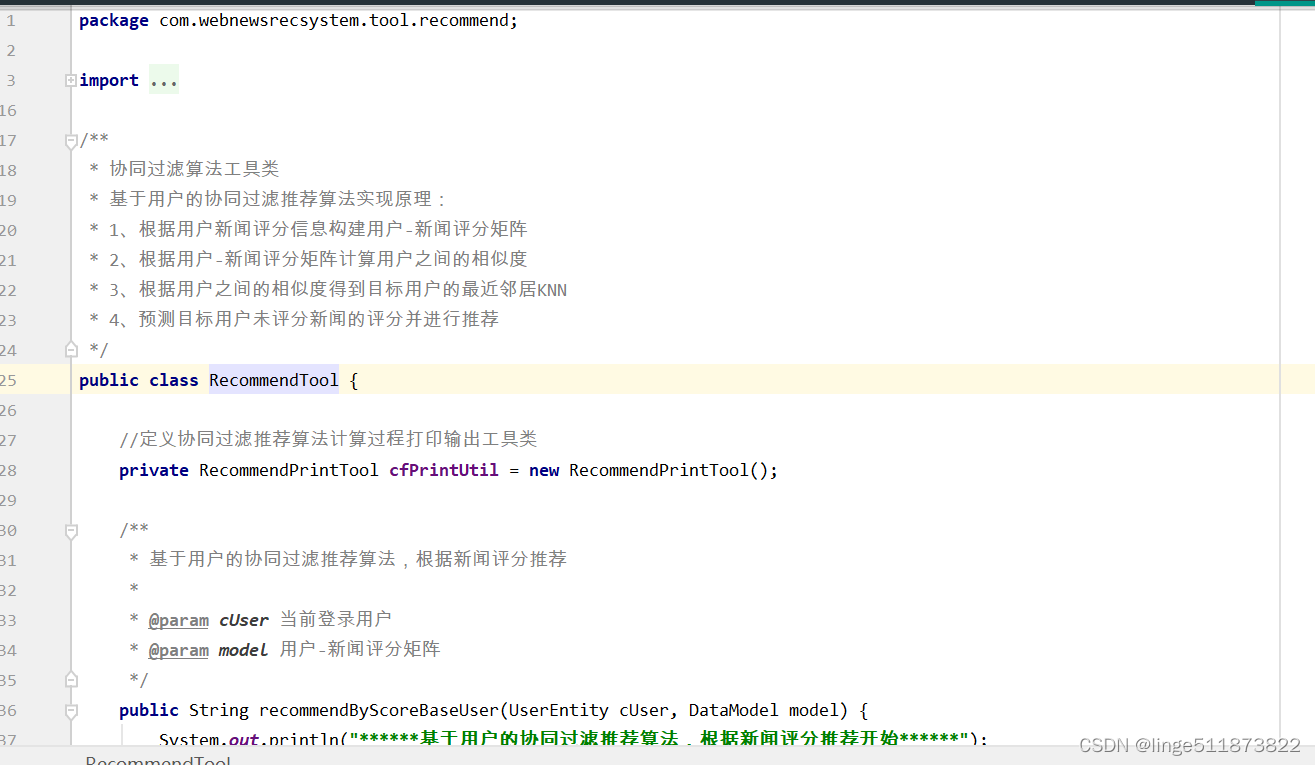Viewport: 1315px width, 765px height.
Task: Click @param tag before cUser
Action: coord(179,620)
